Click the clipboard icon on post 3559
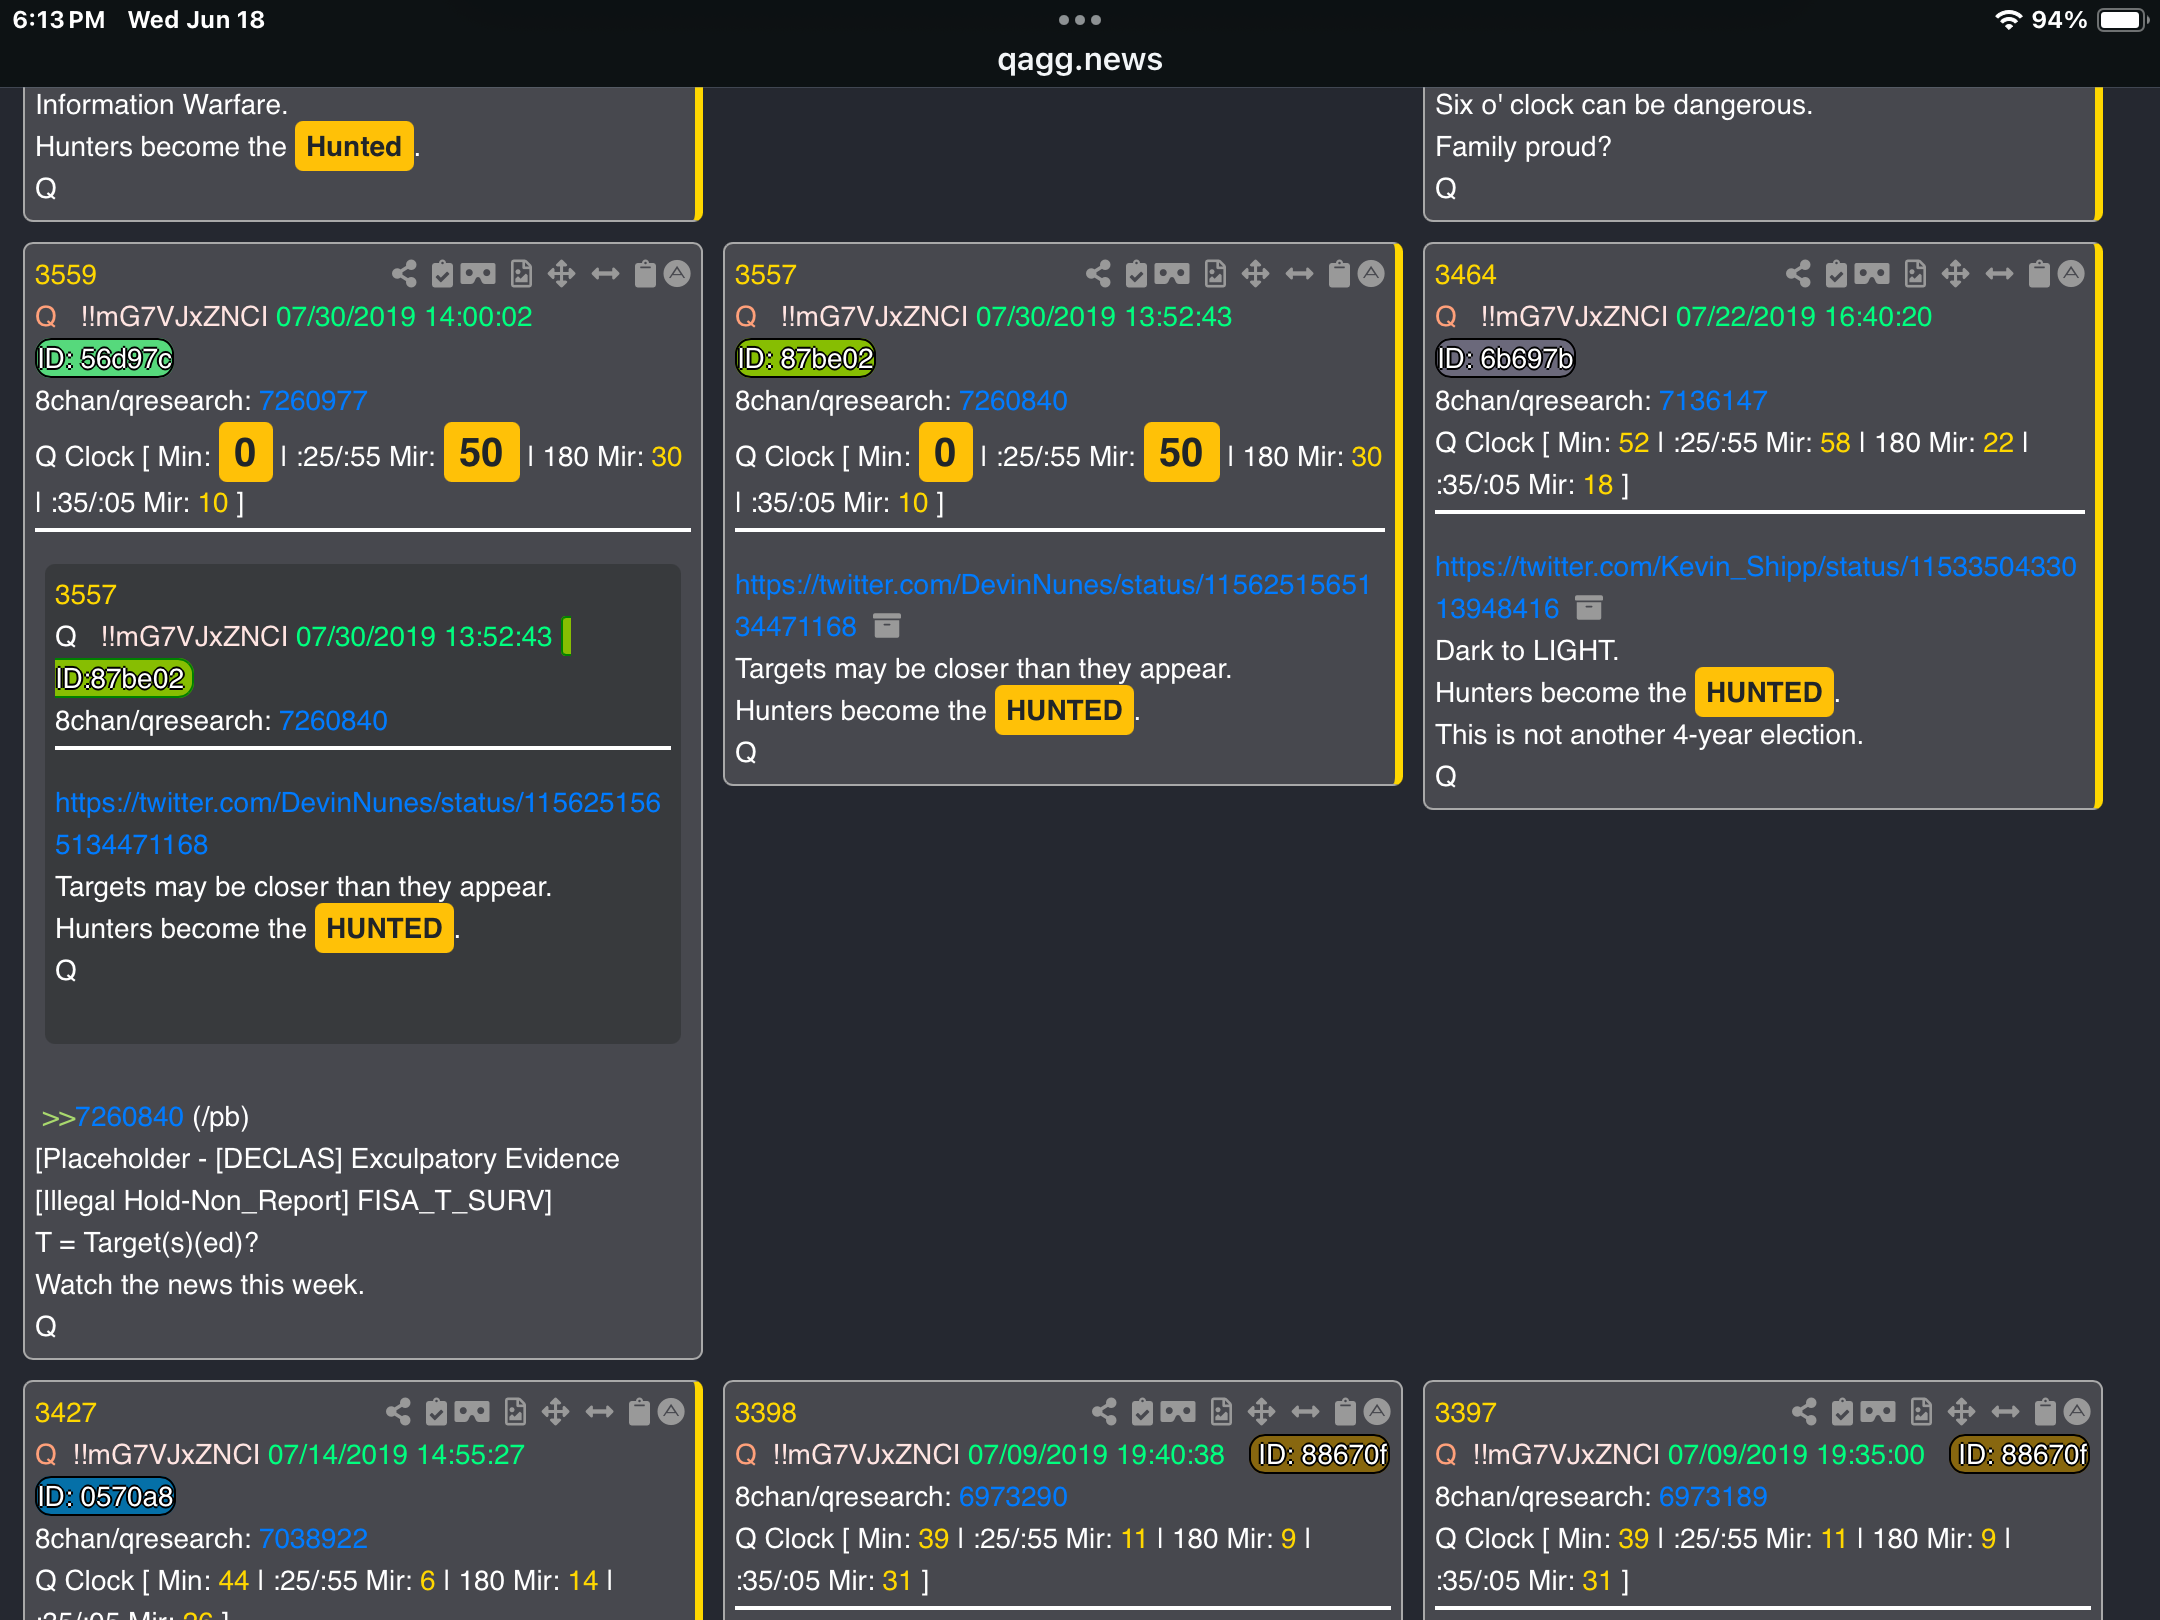2160x1620 pixels. [x=646, y=274]
